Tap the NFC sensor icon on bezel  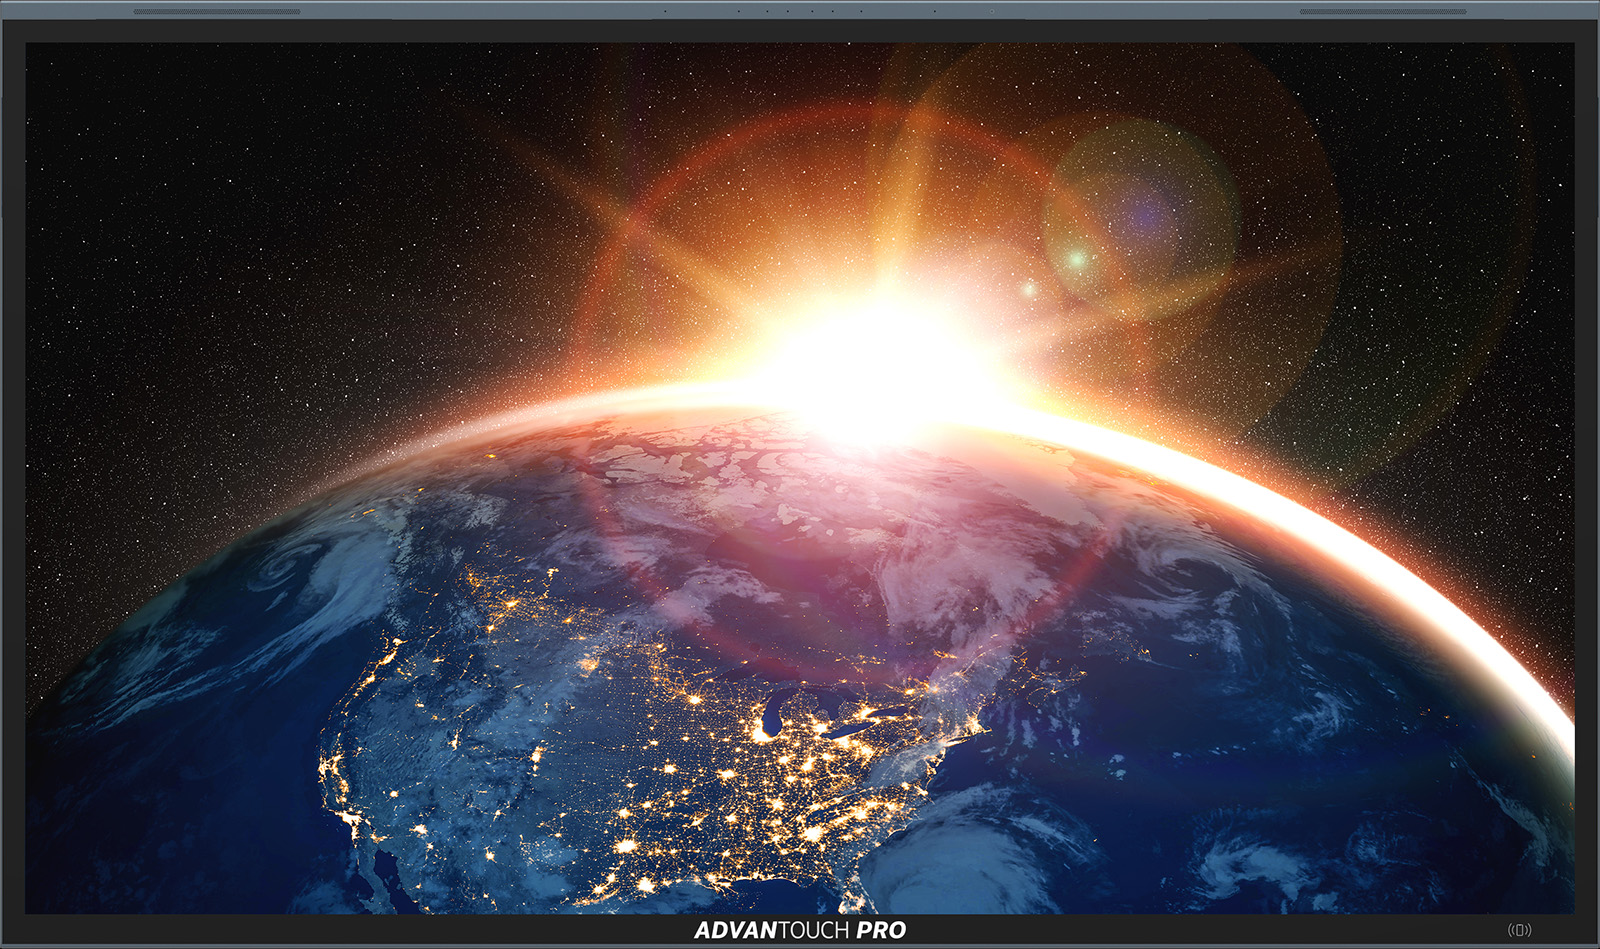tap(1519, 930)
